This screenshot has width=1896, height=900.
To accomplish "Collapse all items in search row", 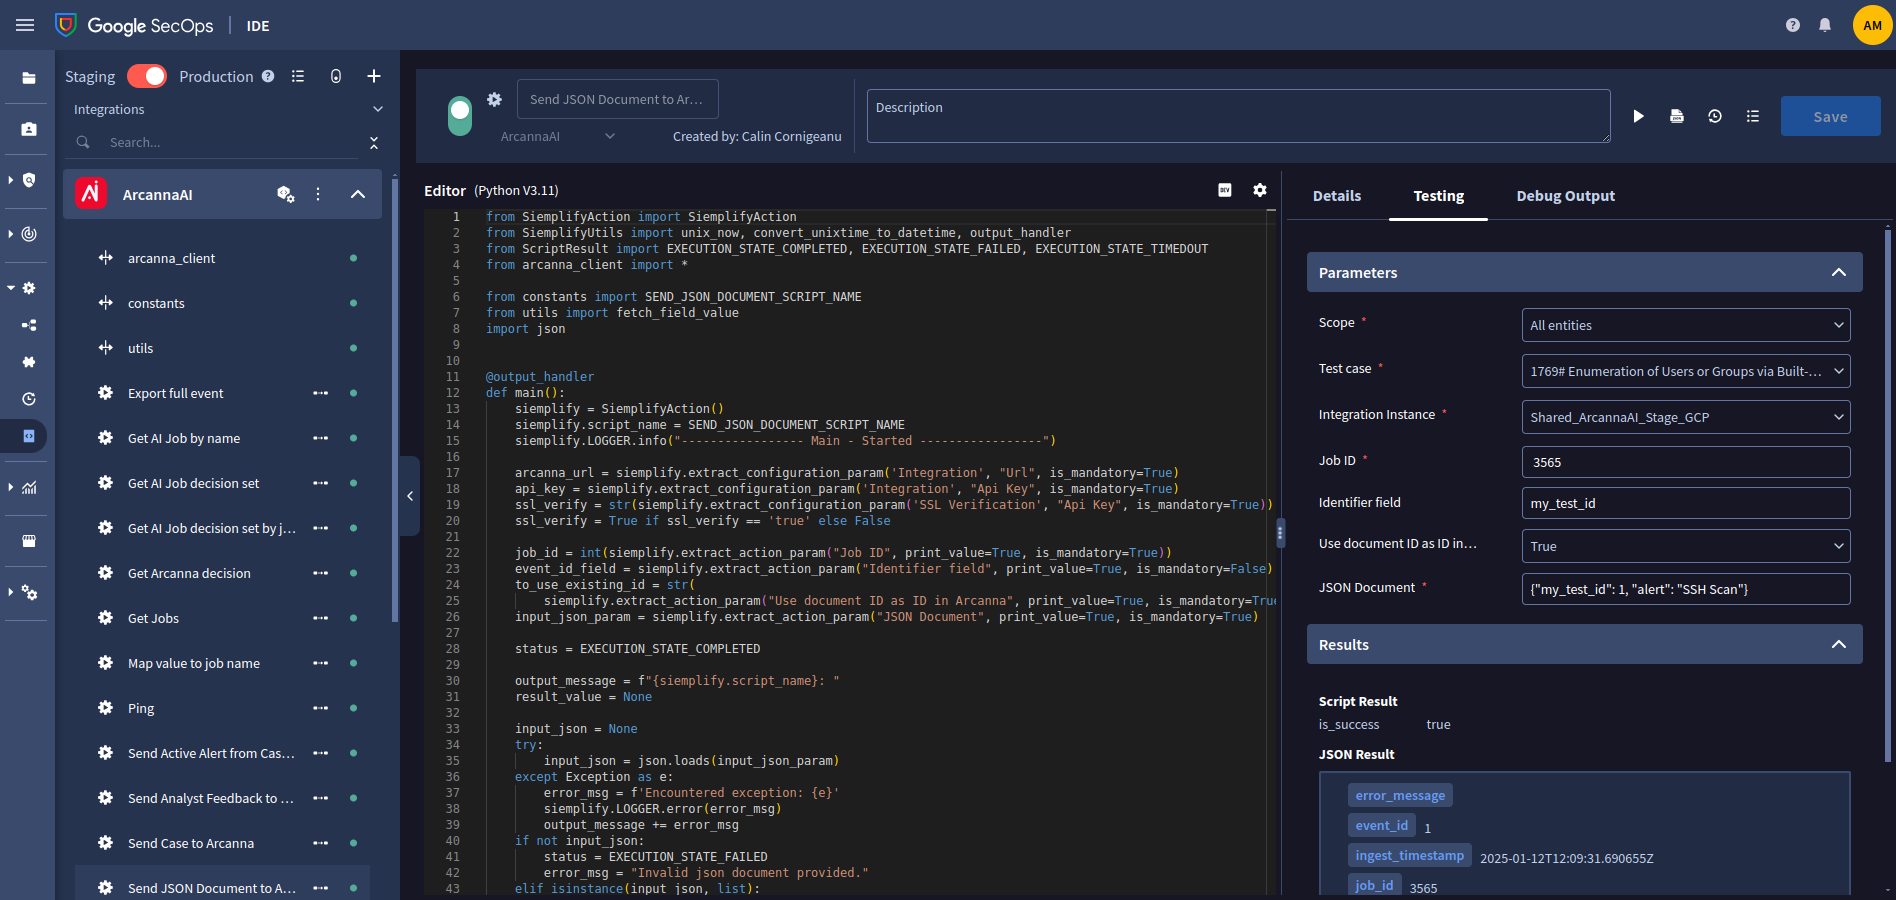I will pyautogui.click(x=374, y=143).
